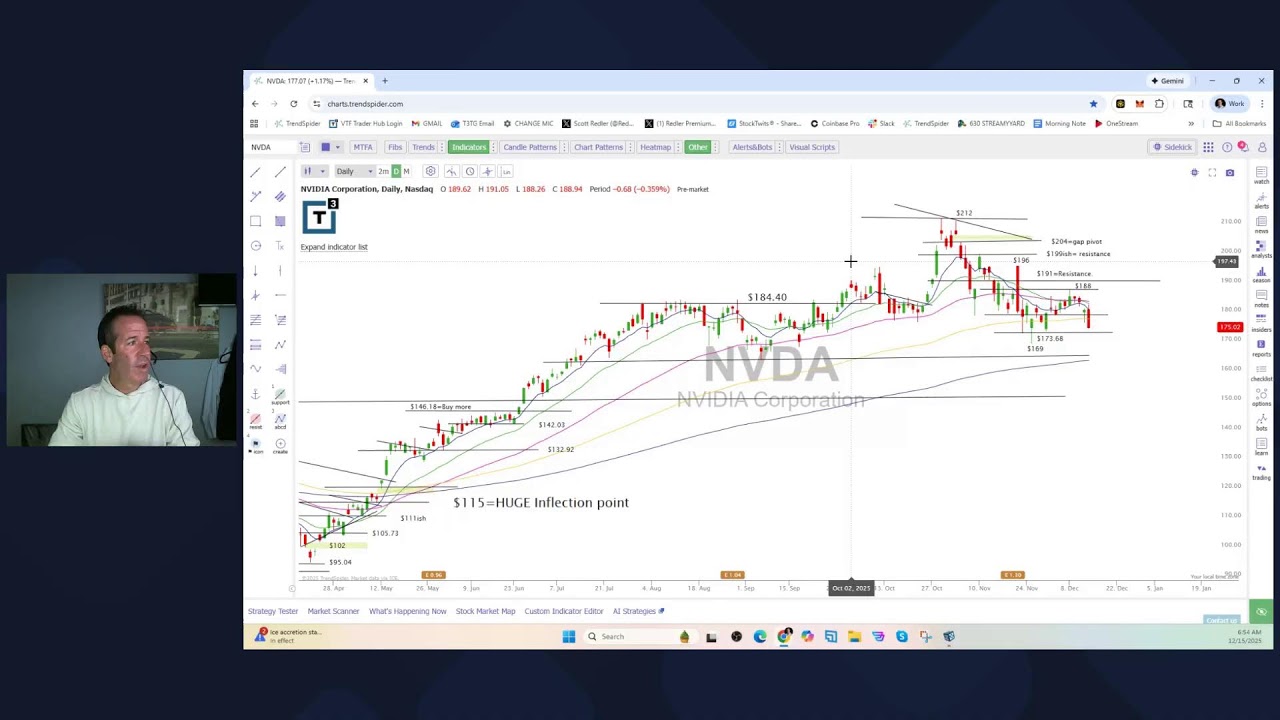This screenshot has width=1280, height=720.
Task: Open Chart Patterns options dots menu
Action: pos(631,147)
